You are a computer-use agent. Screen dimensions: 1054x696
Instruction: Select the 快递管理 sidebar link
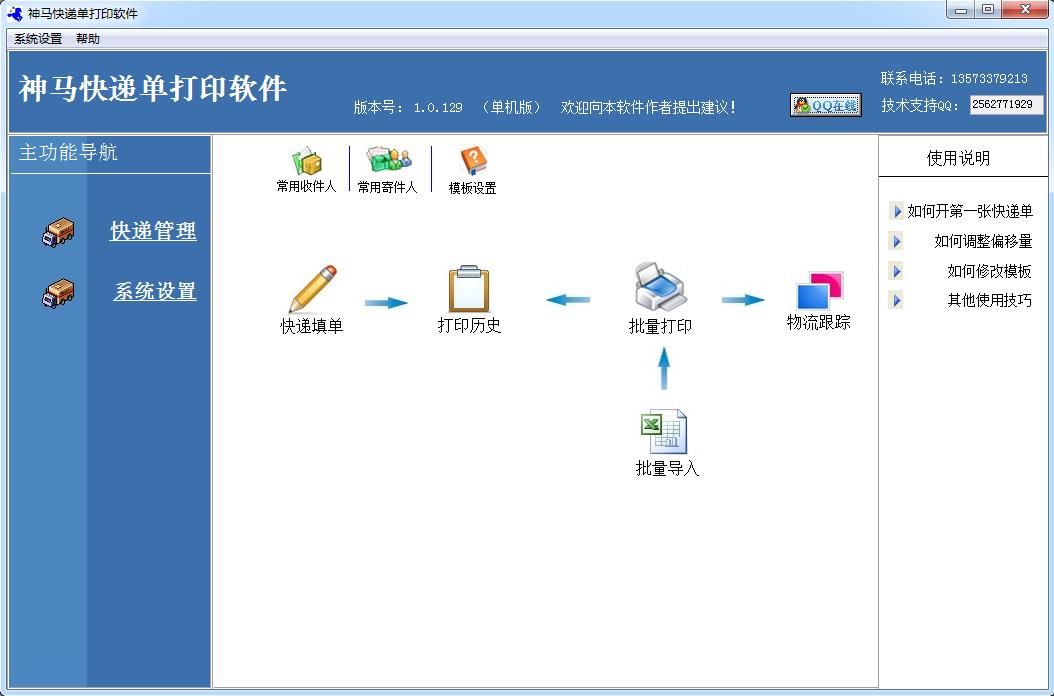tap(153, 231)
